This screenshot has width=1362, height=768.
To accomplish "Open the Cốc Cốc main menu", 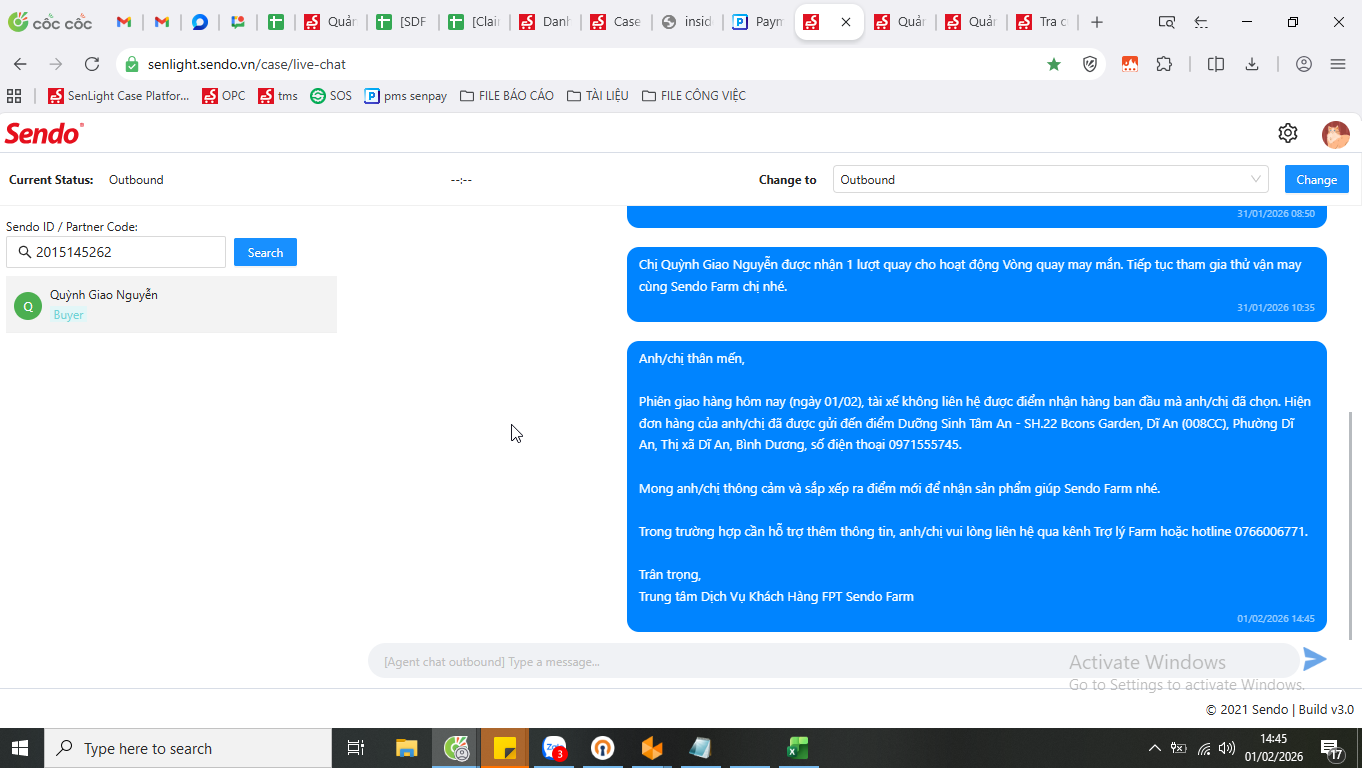I will pyautogui.click(x=1338, y=64).
